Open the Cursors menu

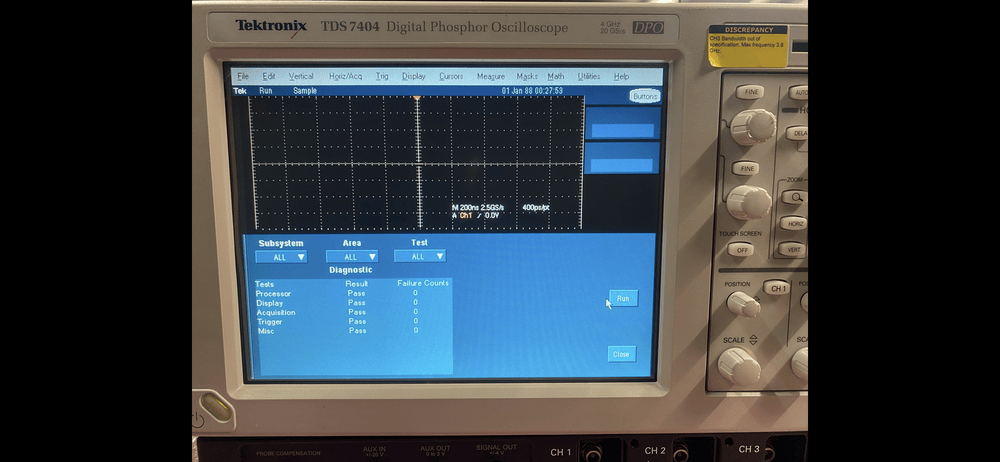pyautogui.click(x=451, y=76)
